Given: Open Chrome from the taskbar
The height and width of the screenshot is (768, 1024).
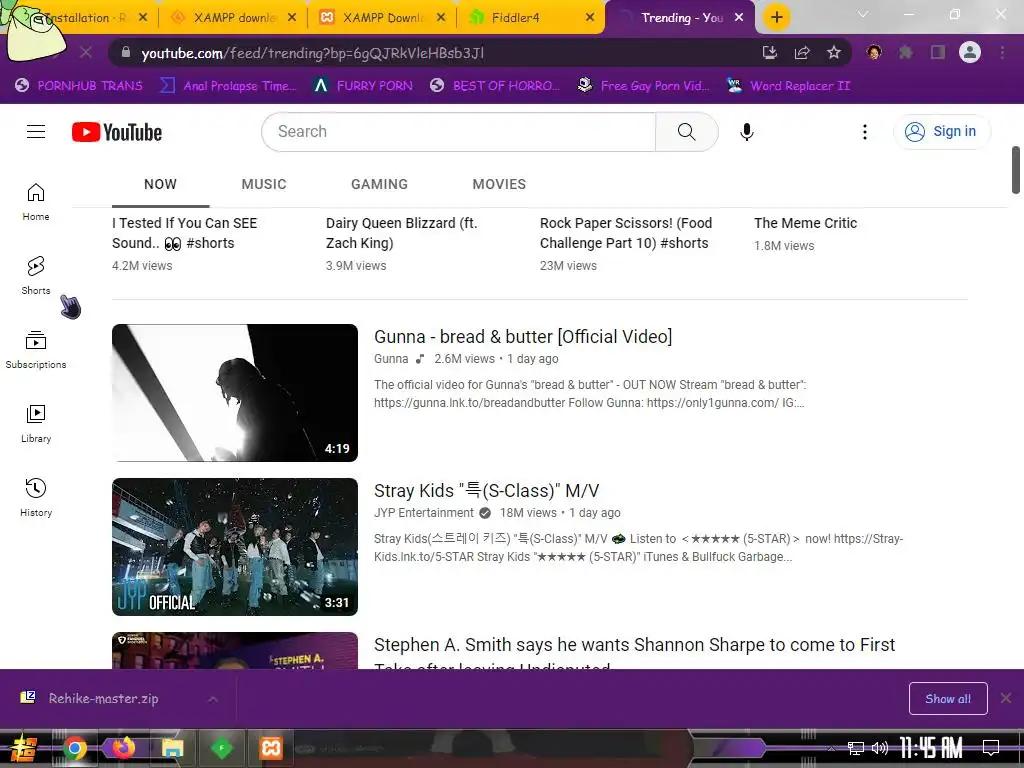Looking at the screenshot, I should coord(74,748).
